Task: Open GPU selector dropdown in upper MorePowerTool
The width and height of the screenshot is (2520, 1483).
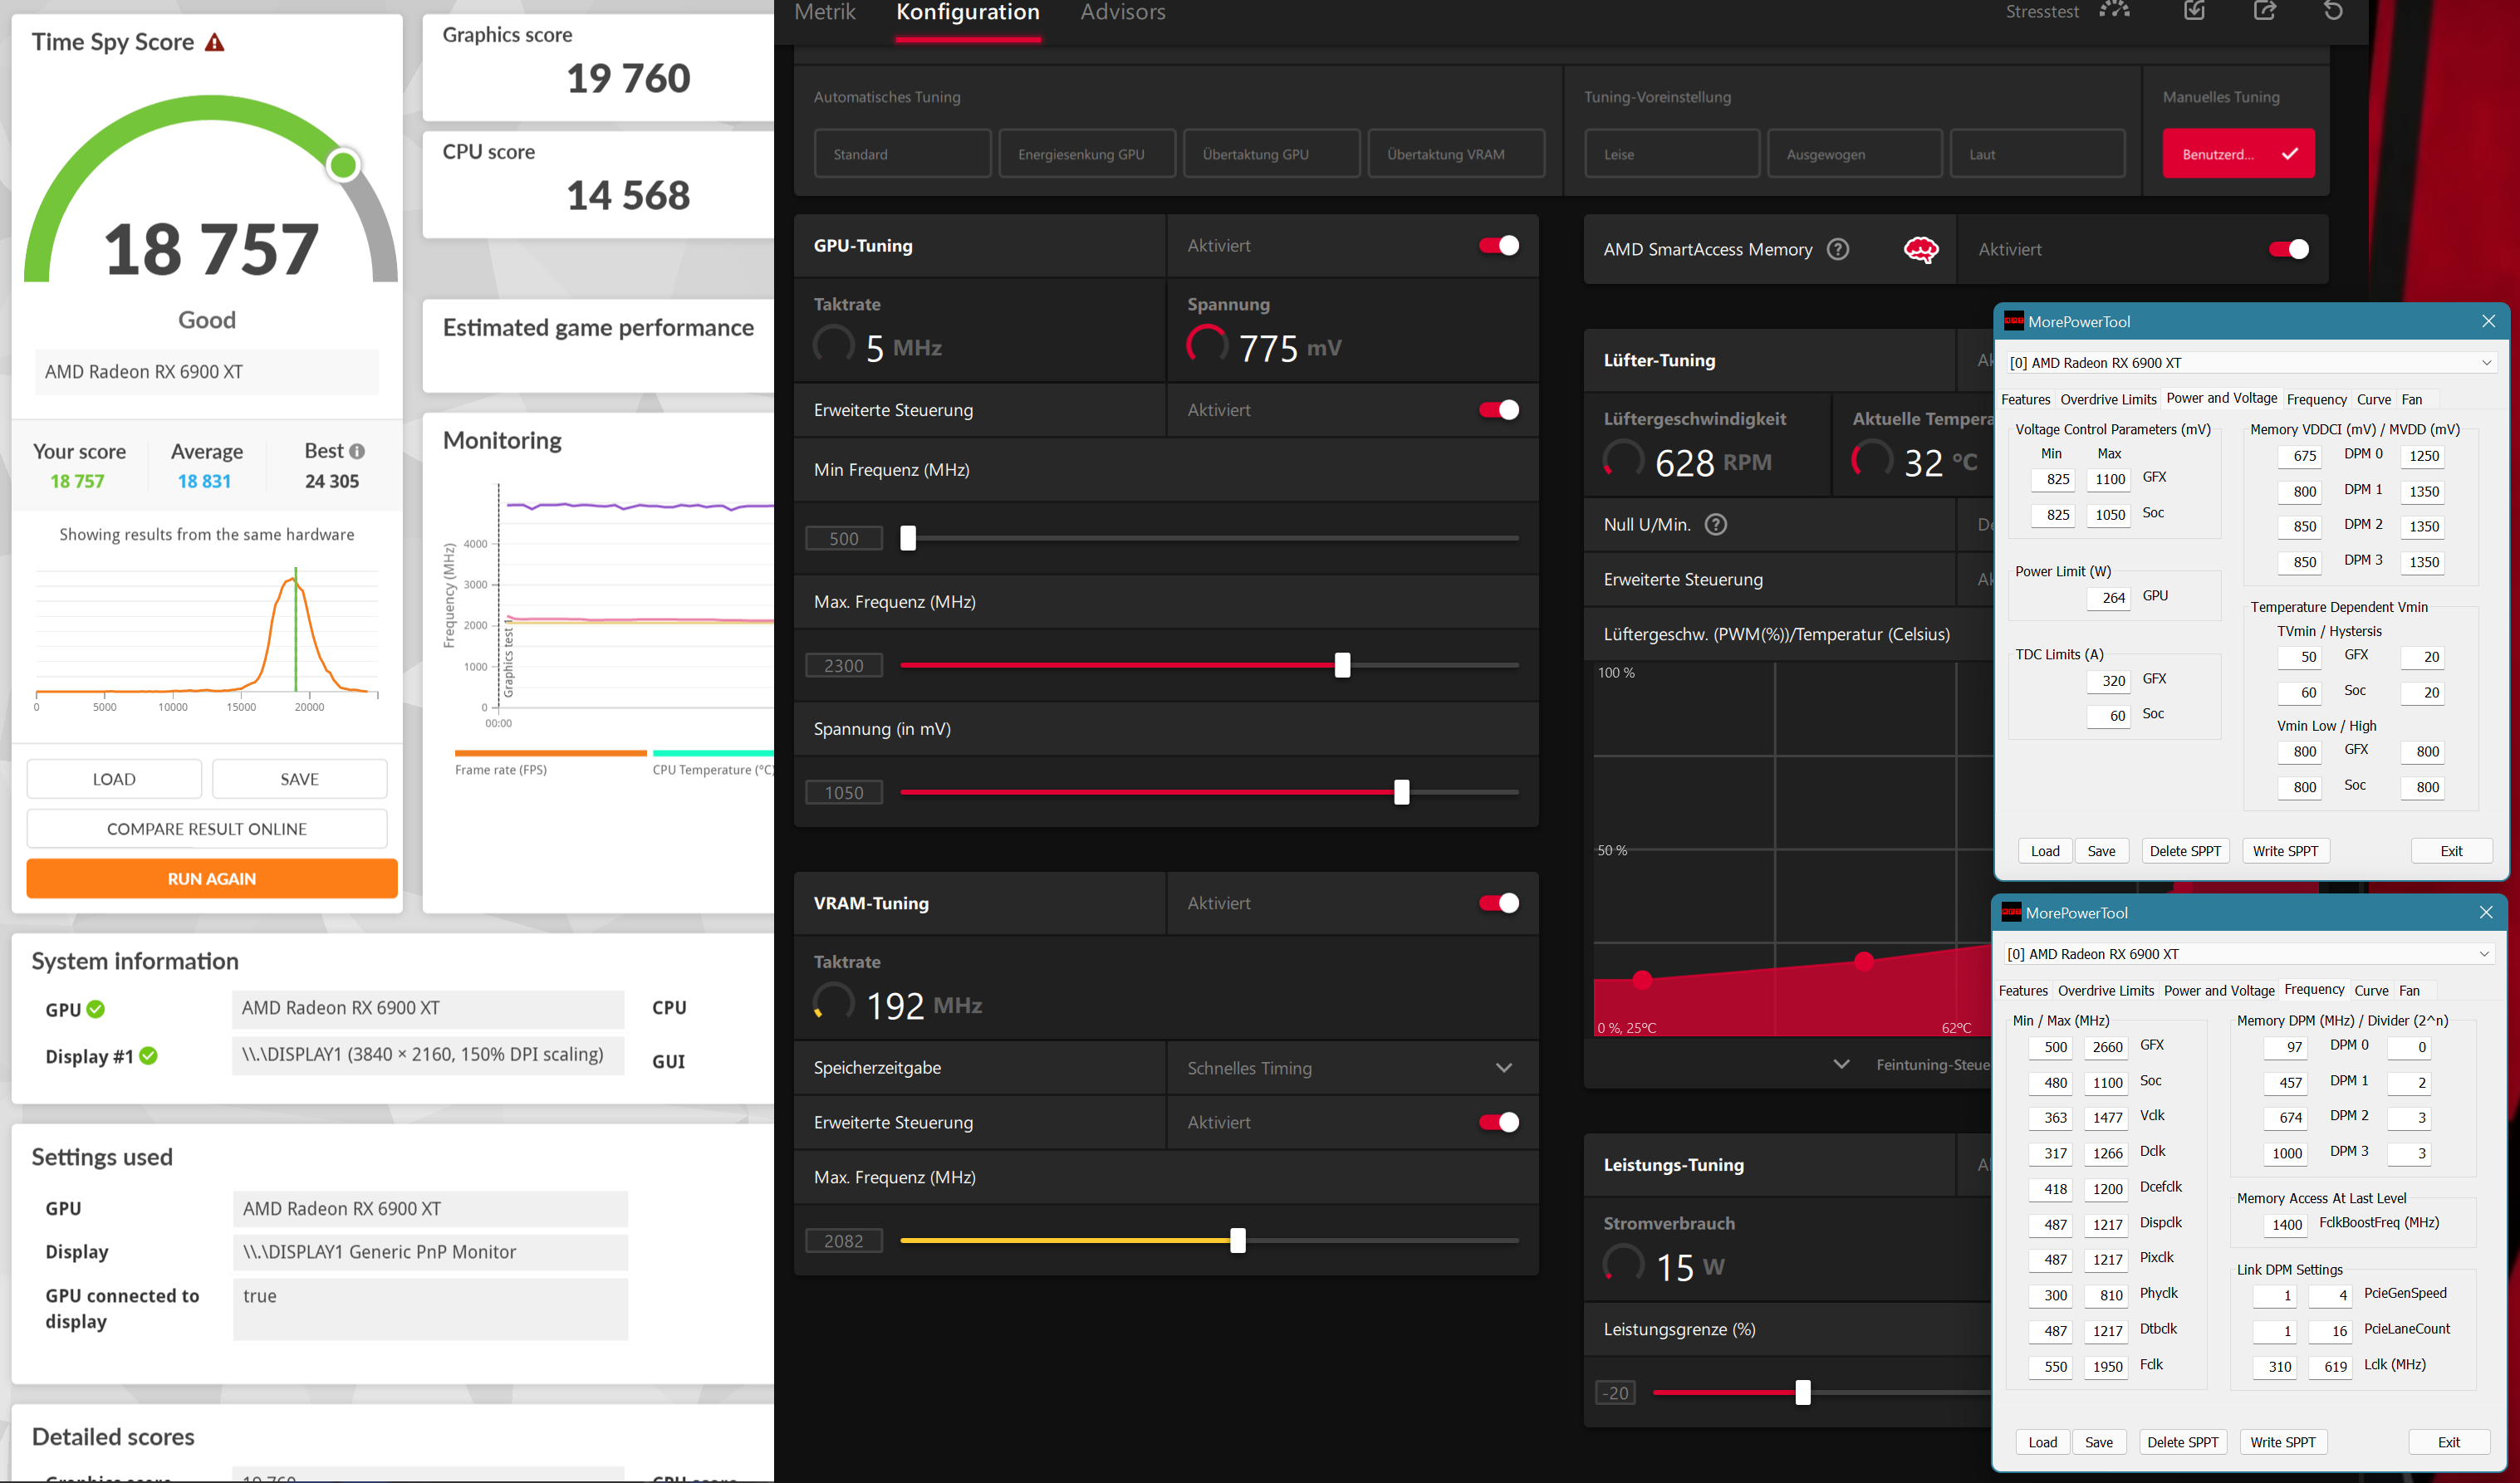Action: pos(2486,363)
